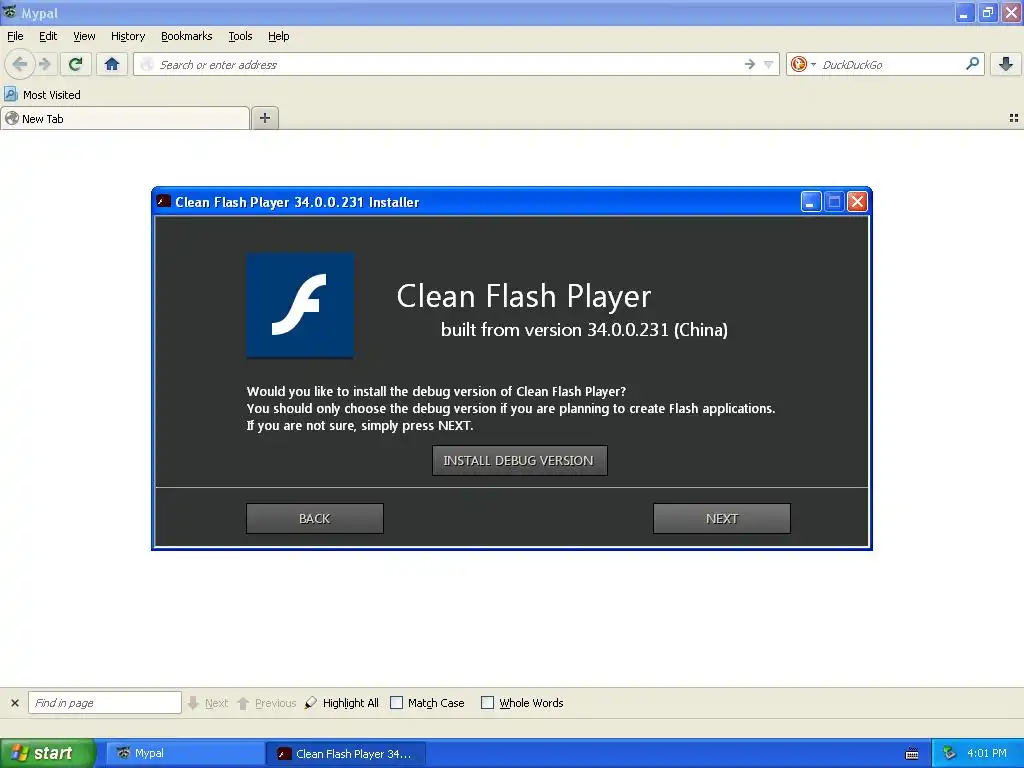
Task: Click the Mypal raccoon title bar icon
Action: [x=10, y=12]
